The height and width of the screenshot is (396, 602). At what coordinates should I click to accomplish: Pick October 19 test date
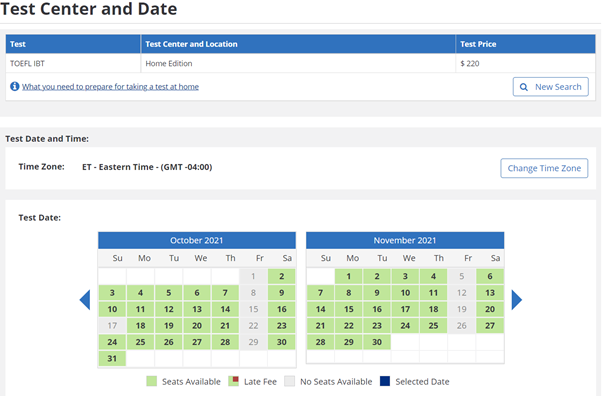coord(169,326)
